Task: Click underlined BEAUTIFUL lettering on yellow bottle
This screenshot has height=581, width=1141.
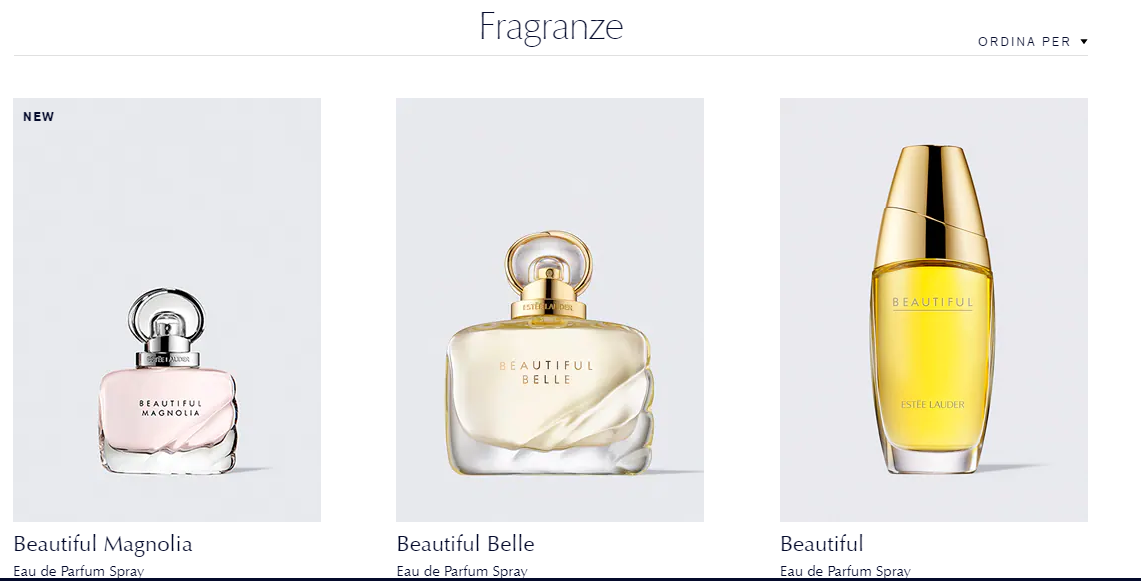Action: [x=932, y=303]
